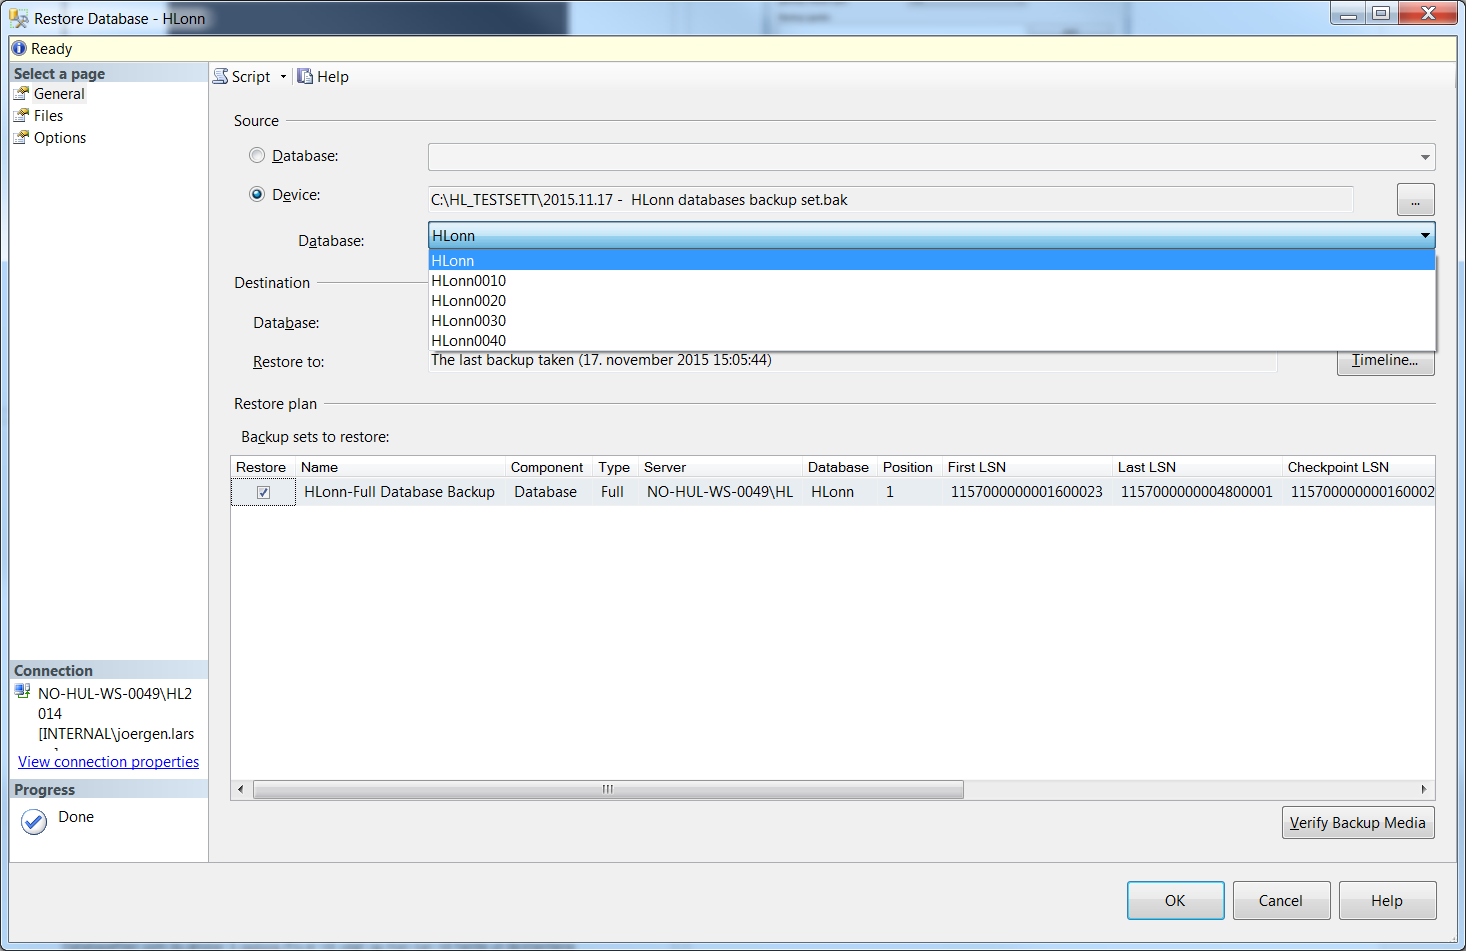The image size is (1466, 951).
Task: Click the Position column header
Action: 909,467
